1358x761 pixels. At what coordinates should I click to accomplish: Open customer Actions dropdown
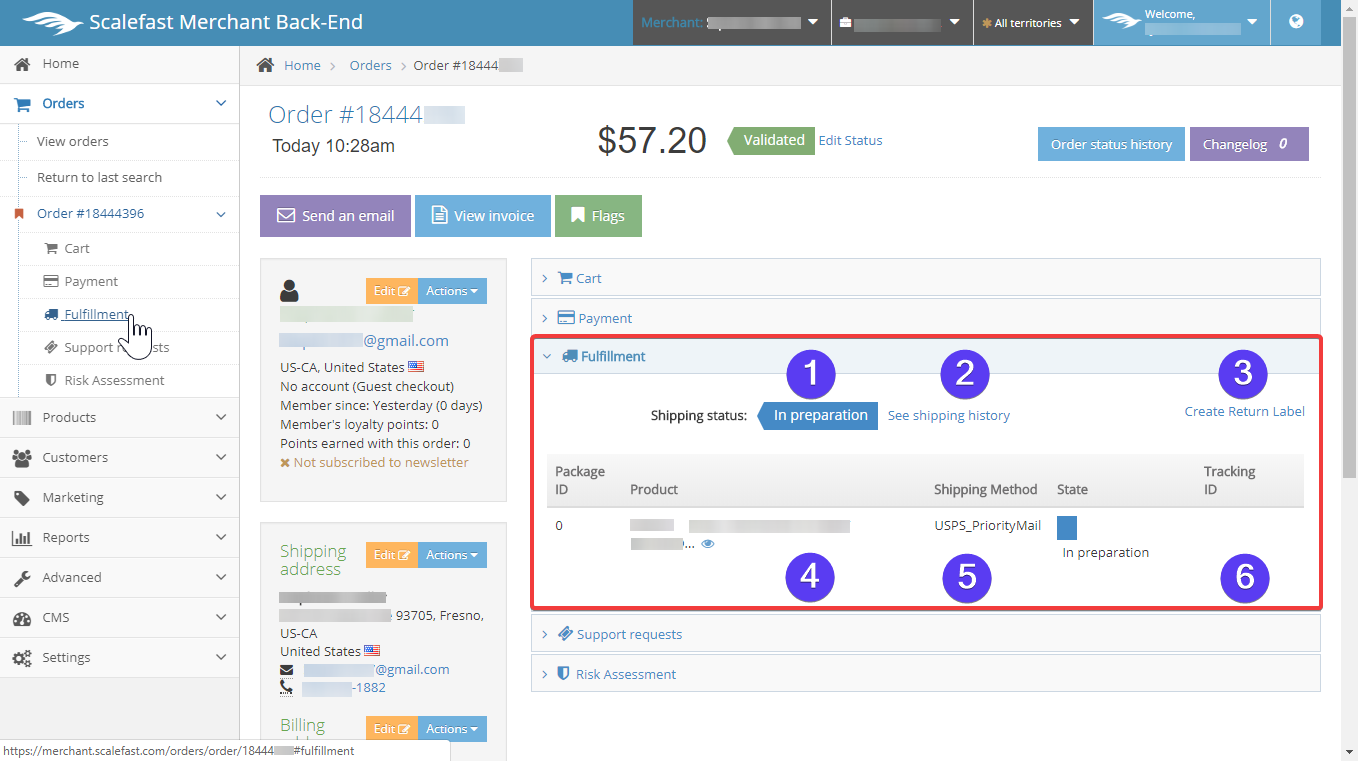[x=452, y=291]
